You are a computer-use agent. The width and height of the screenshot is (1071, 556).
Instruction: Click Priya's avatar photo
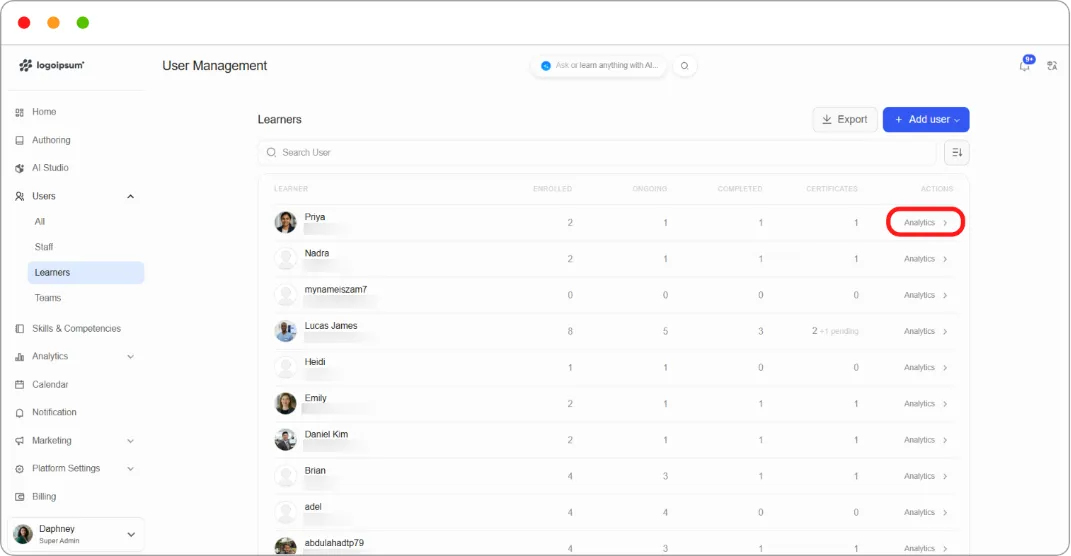coord(286,222)
